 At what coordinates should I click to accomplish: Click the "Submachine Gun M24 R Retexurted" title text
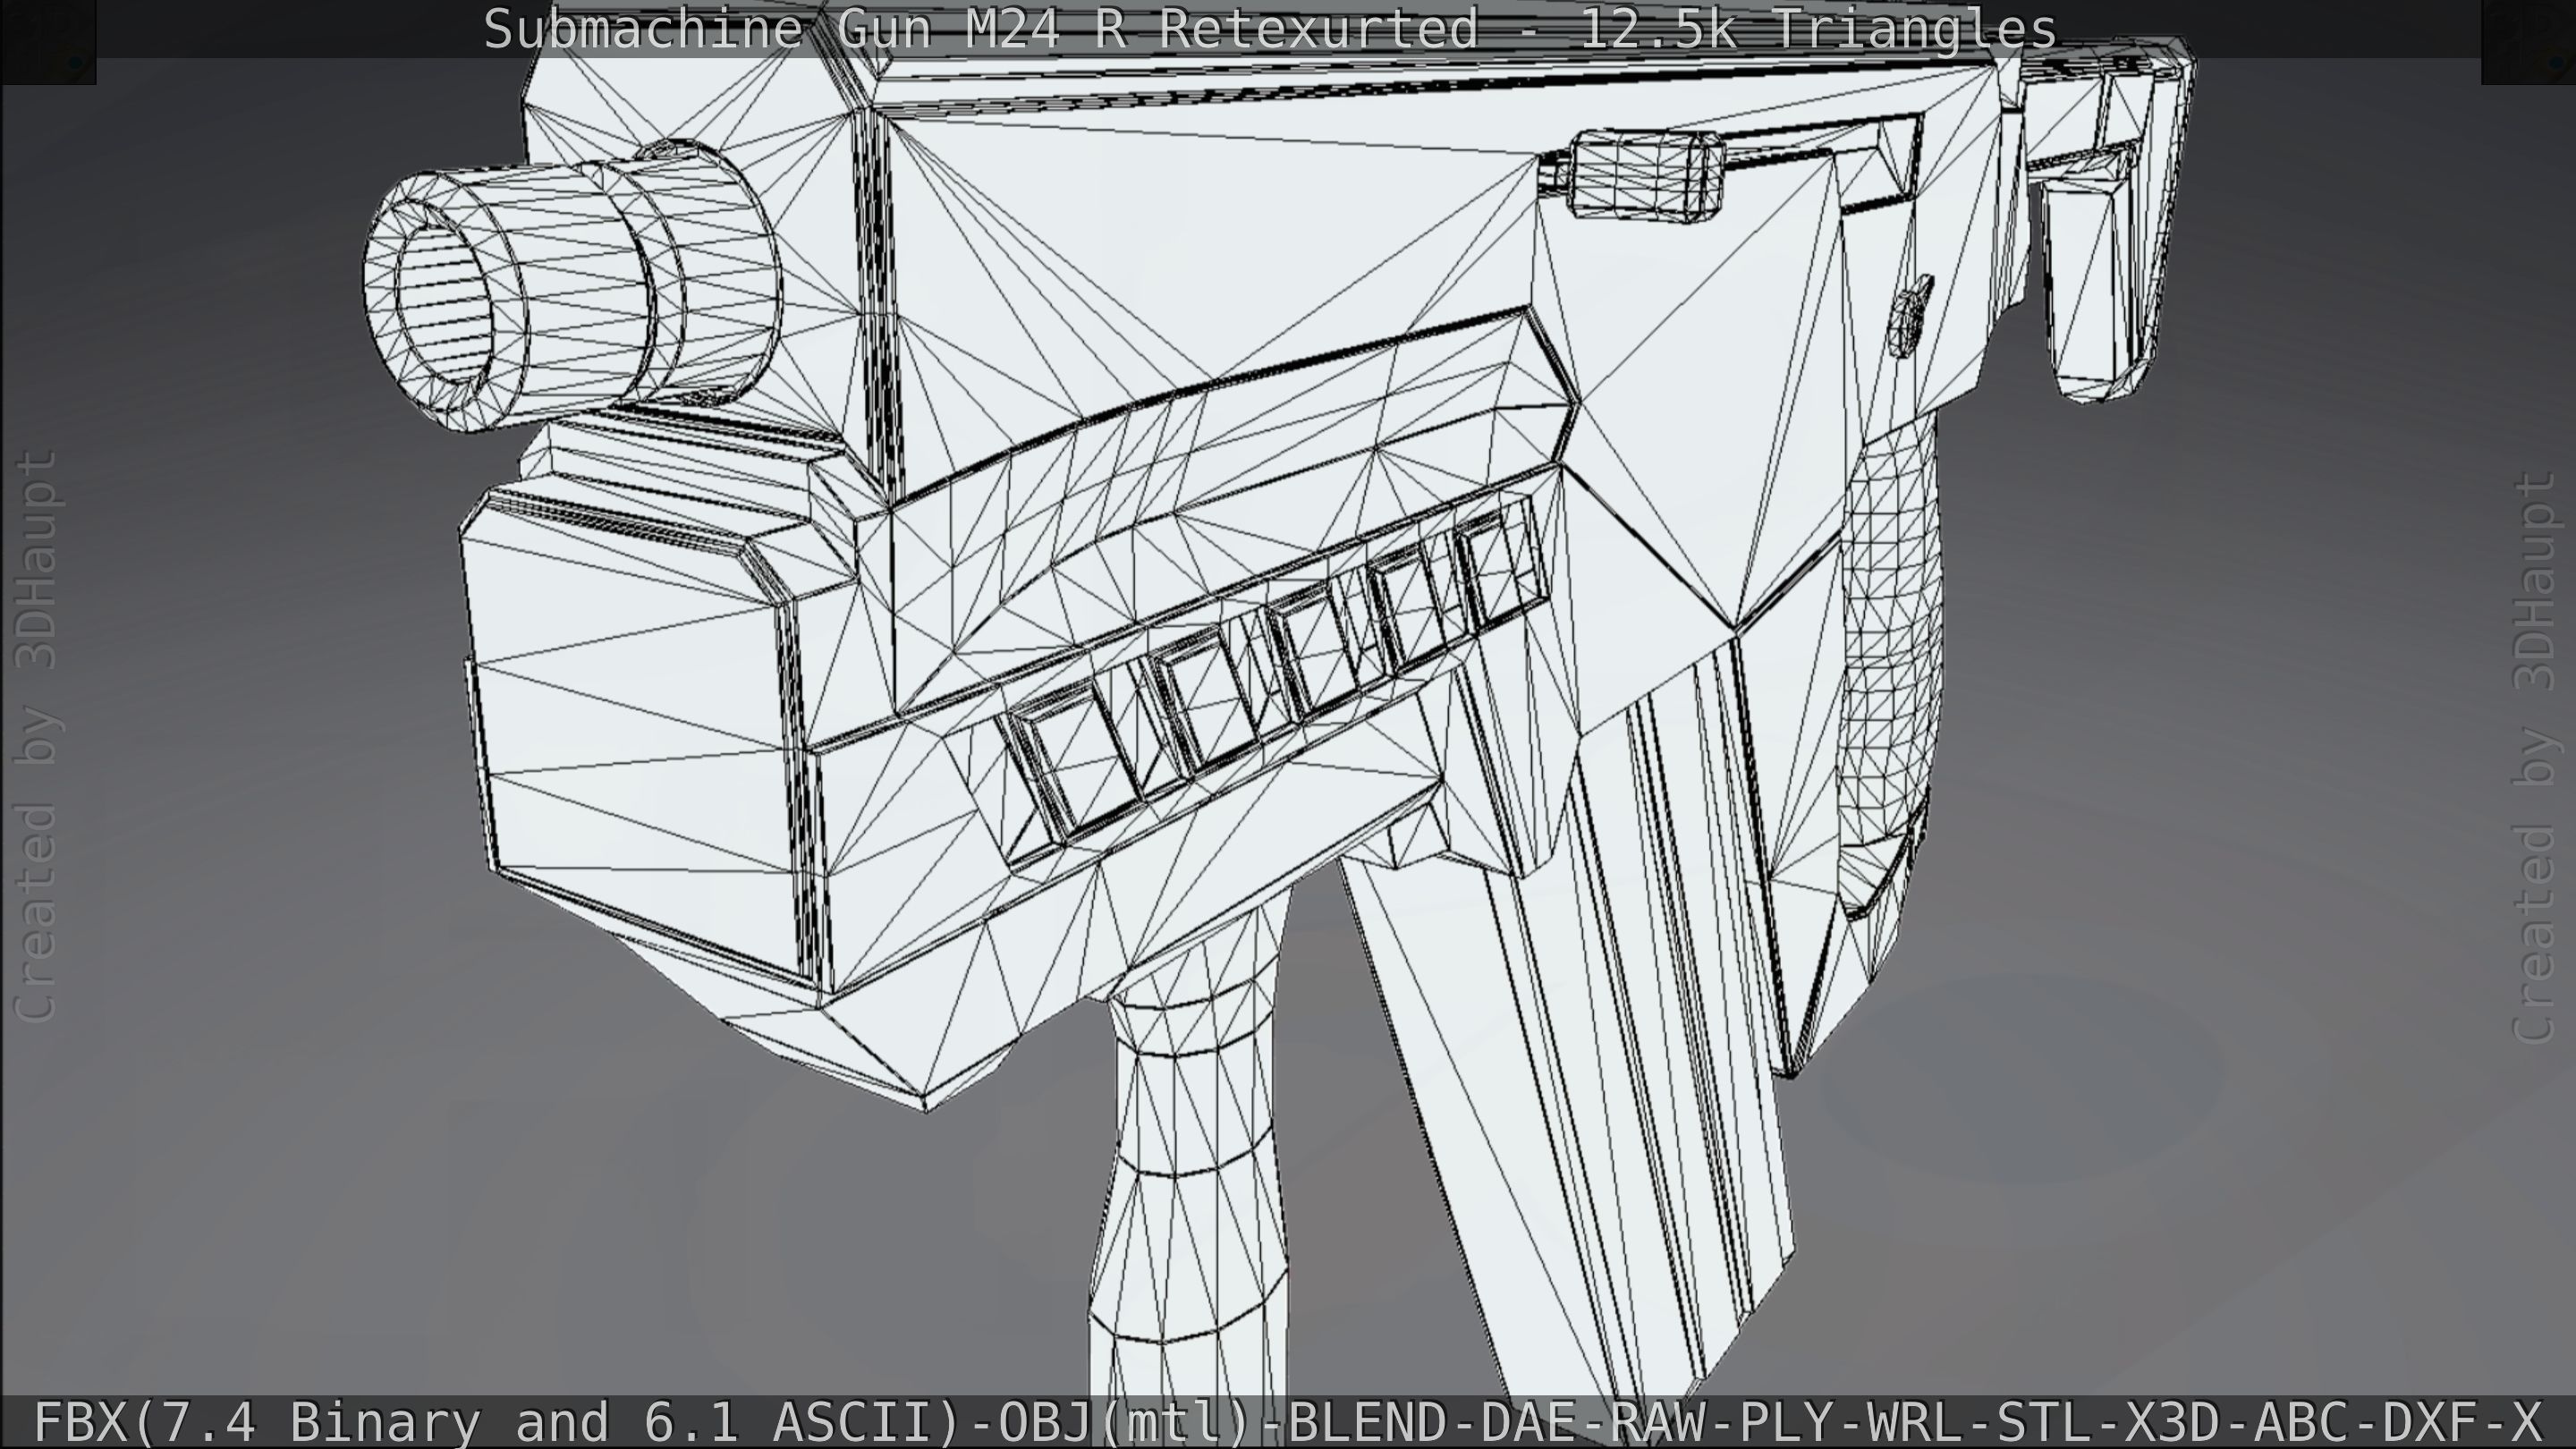(x=980, y=29)
